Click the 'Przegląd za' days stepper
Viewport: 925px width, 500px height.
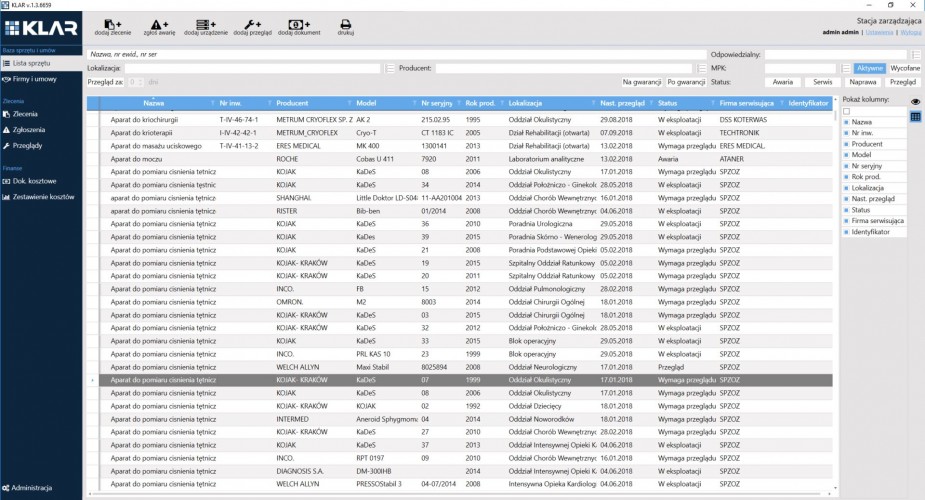pyautogui.click(x=136, y=83)
